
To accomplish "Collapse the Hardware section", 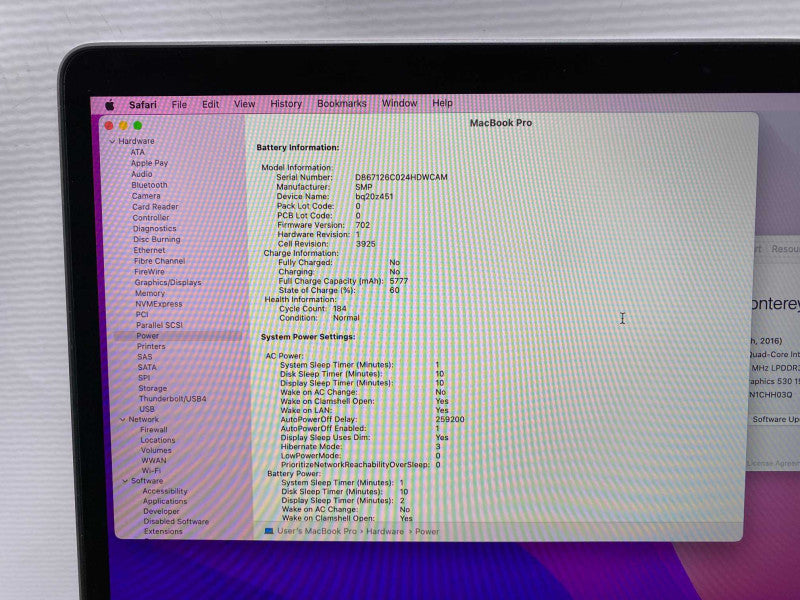I will 112,141.
